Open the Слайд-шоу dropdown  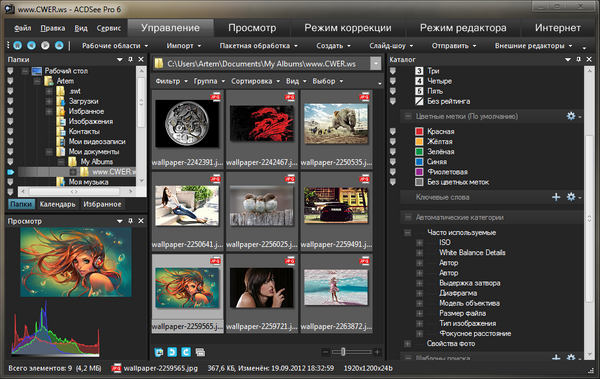click(x=391, y=46)
